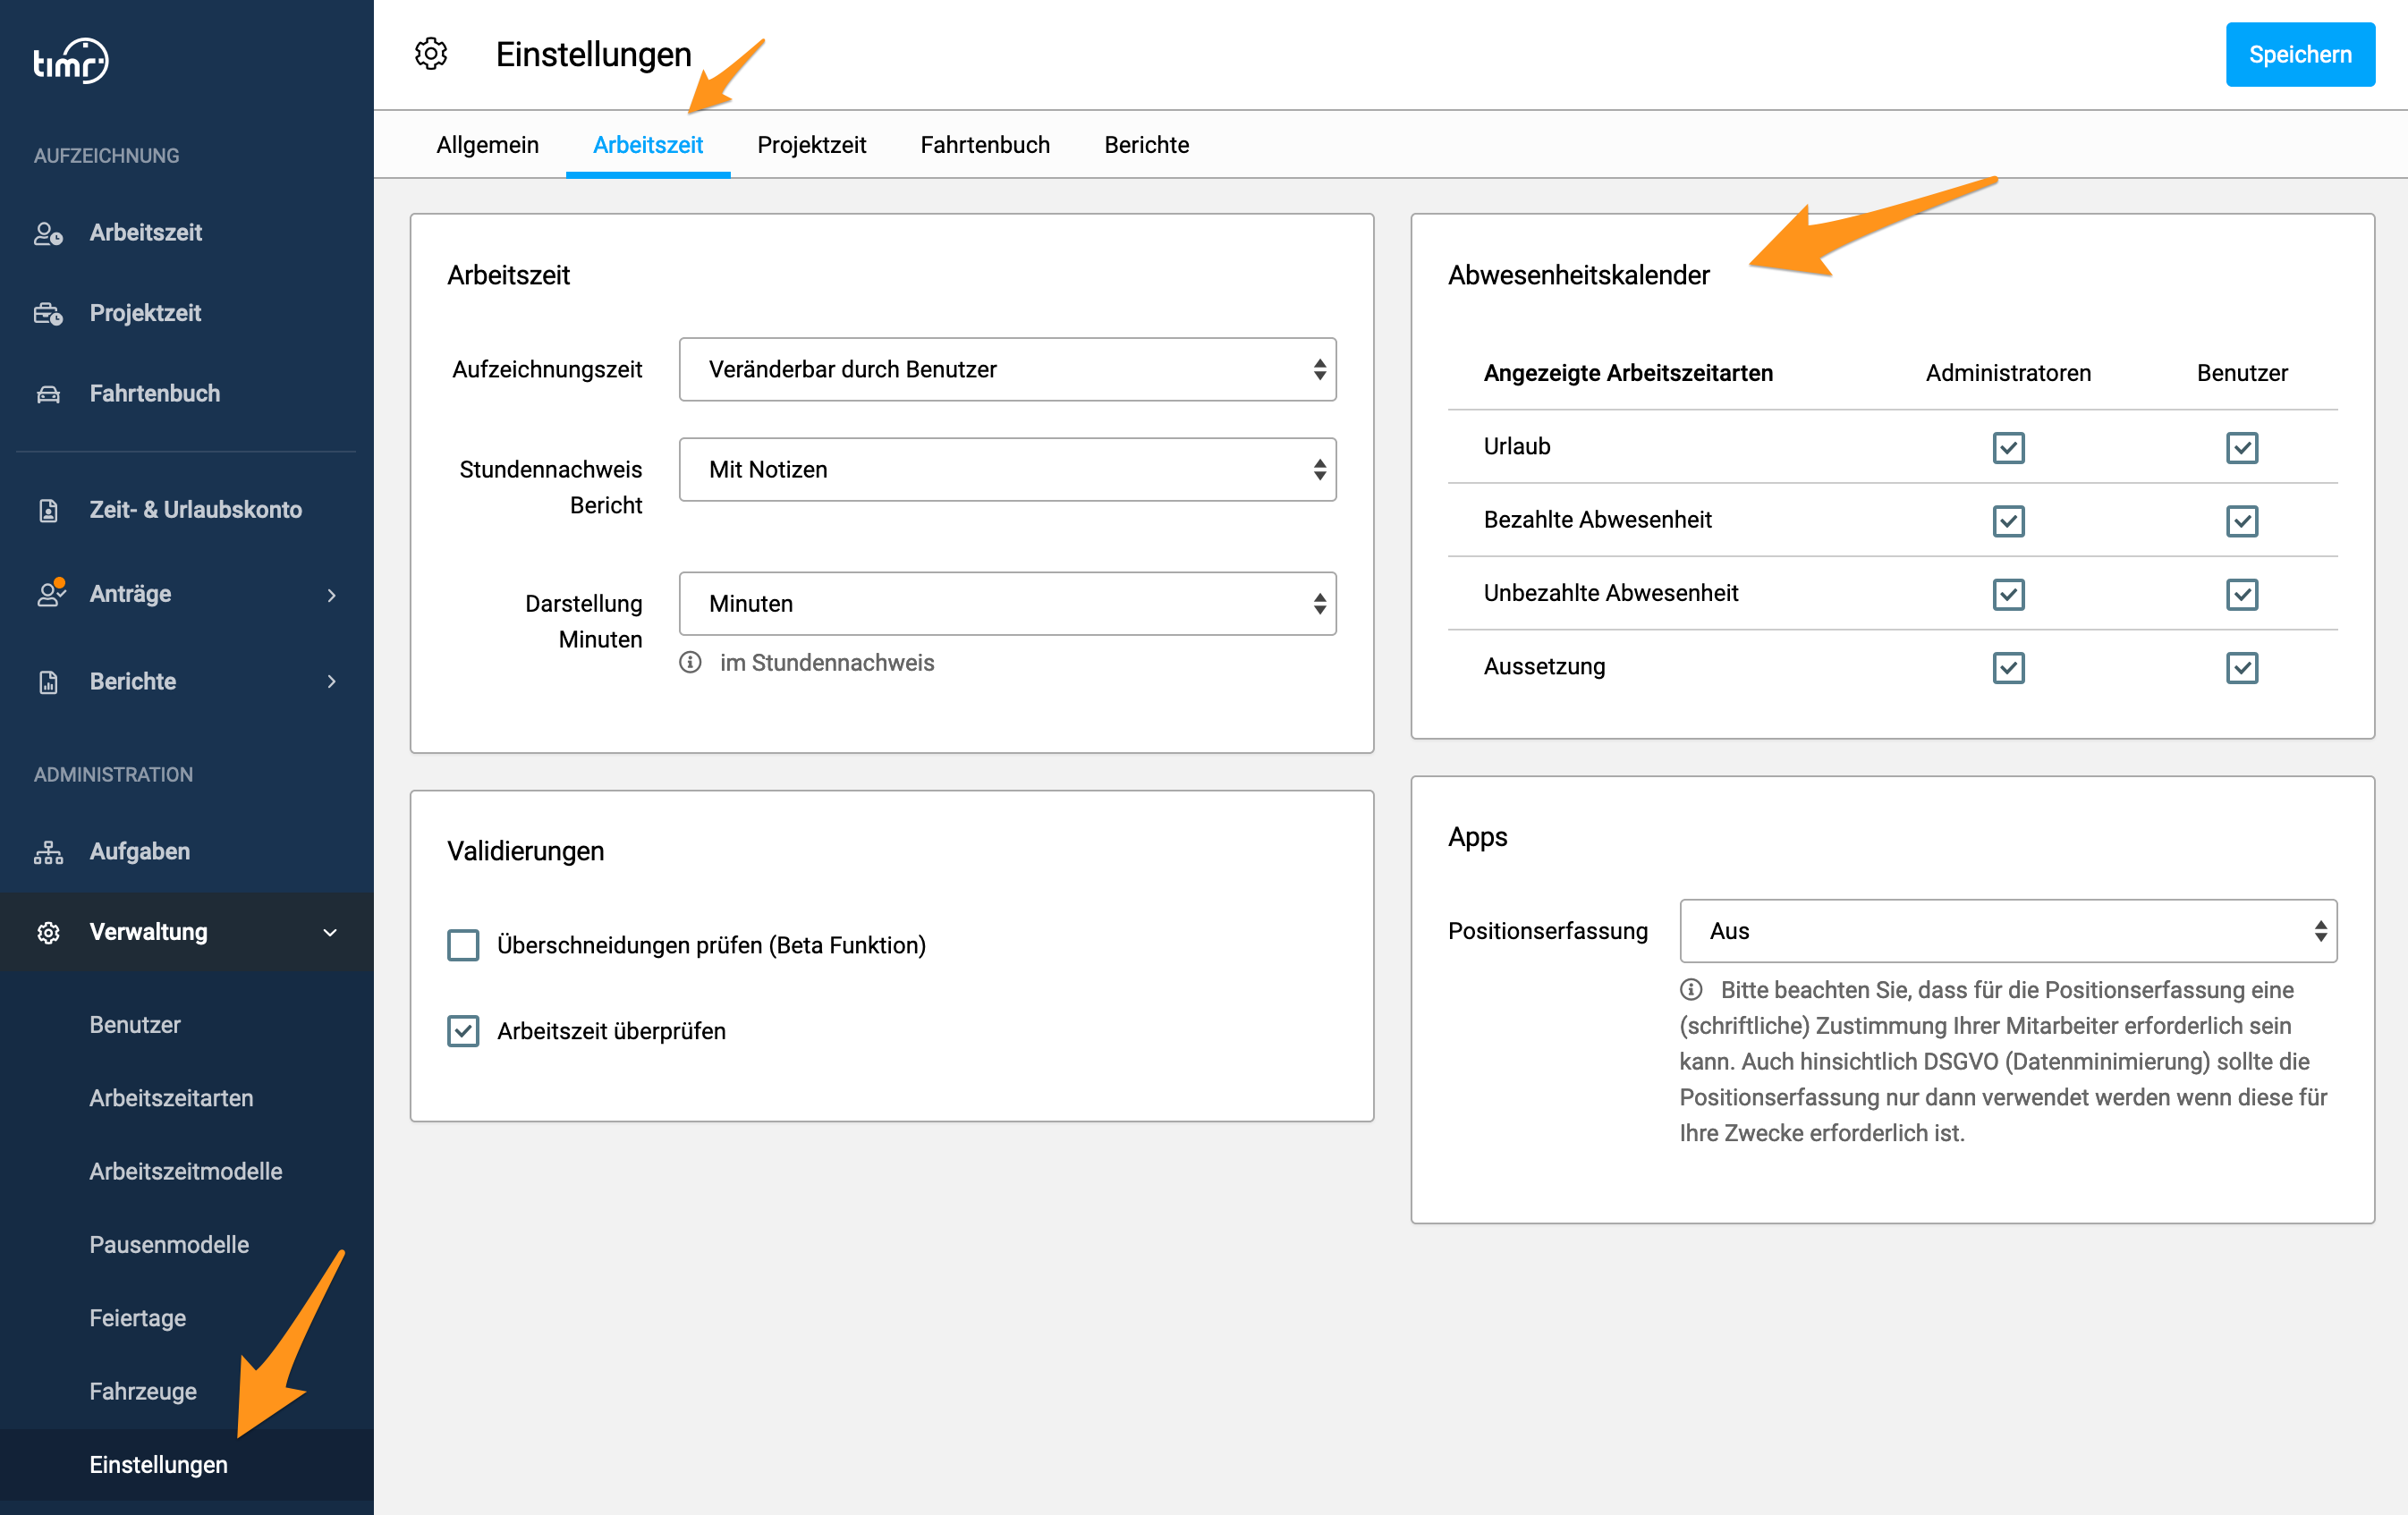This screenshot has width=2408, height=1515.
Task: Open the Stundennachweis Bericht dropdown
Action: coord(1007,469)
